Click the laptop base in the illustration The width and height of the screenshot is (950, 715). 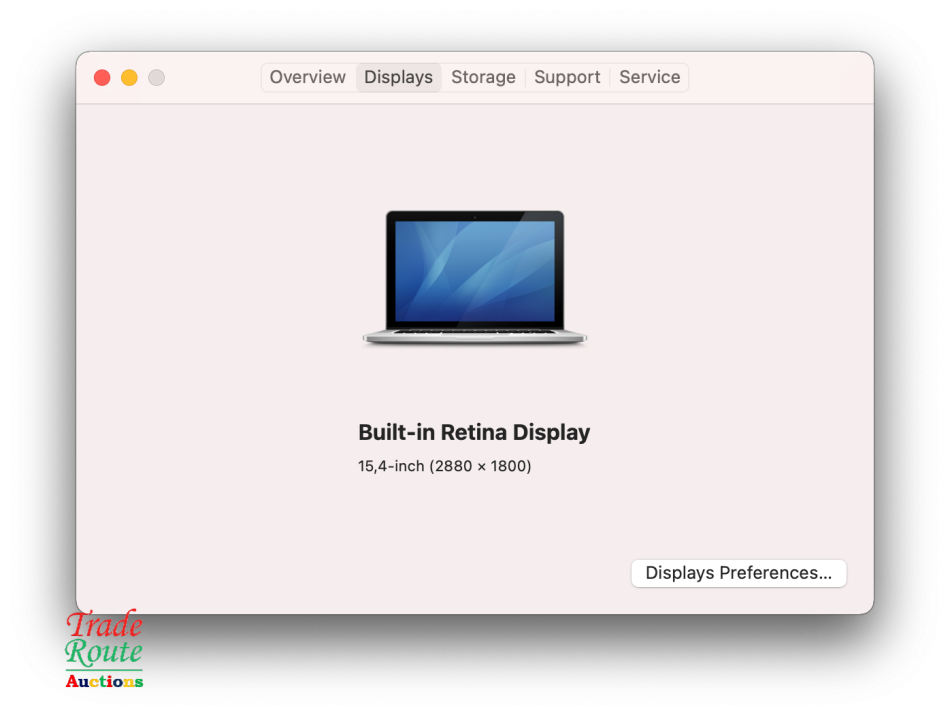point(474,334)
